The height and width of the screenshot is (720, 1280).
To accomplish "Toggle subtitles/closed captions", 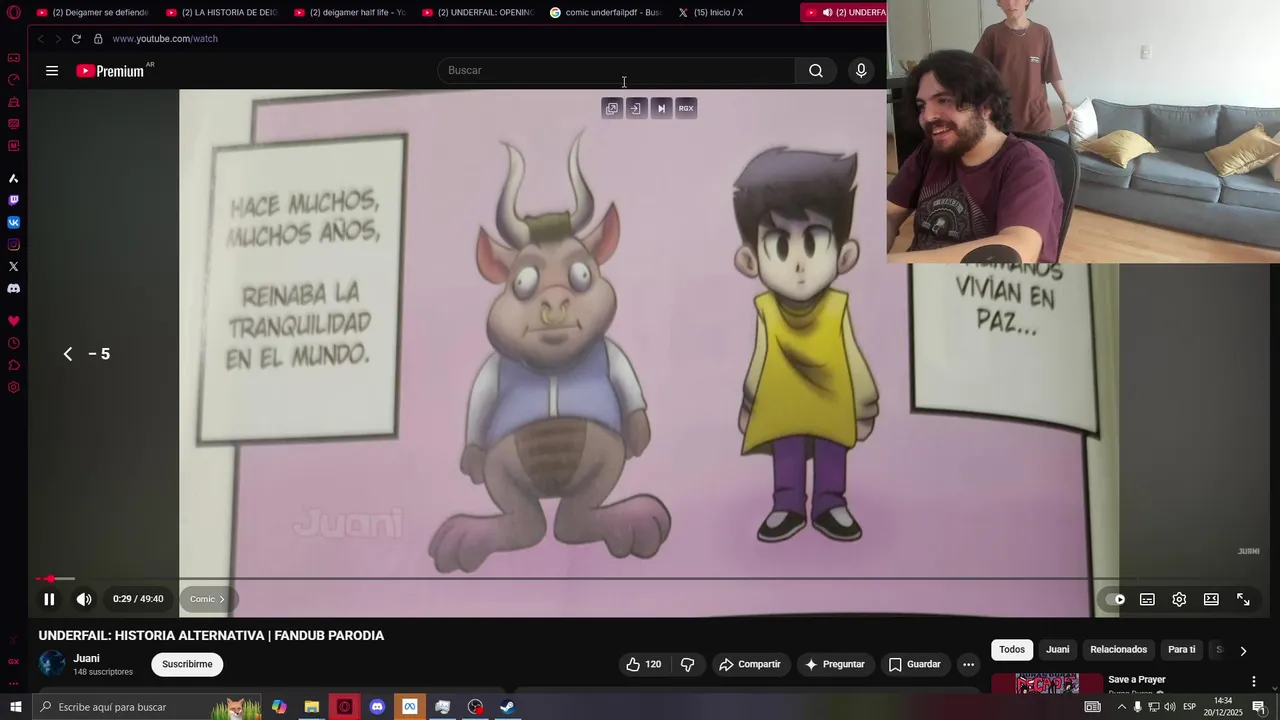I will tap(1147, 599).
